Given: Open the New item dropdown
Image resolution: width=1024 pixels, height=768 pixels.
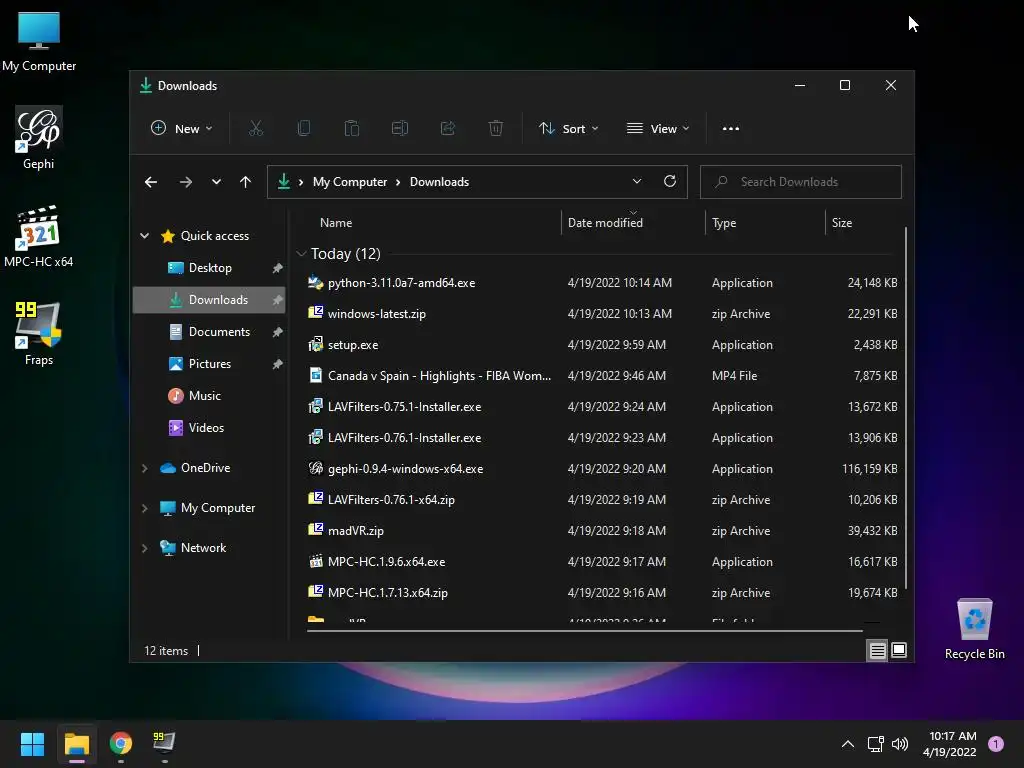Looking at the screenshot, I should coord(182,129).
